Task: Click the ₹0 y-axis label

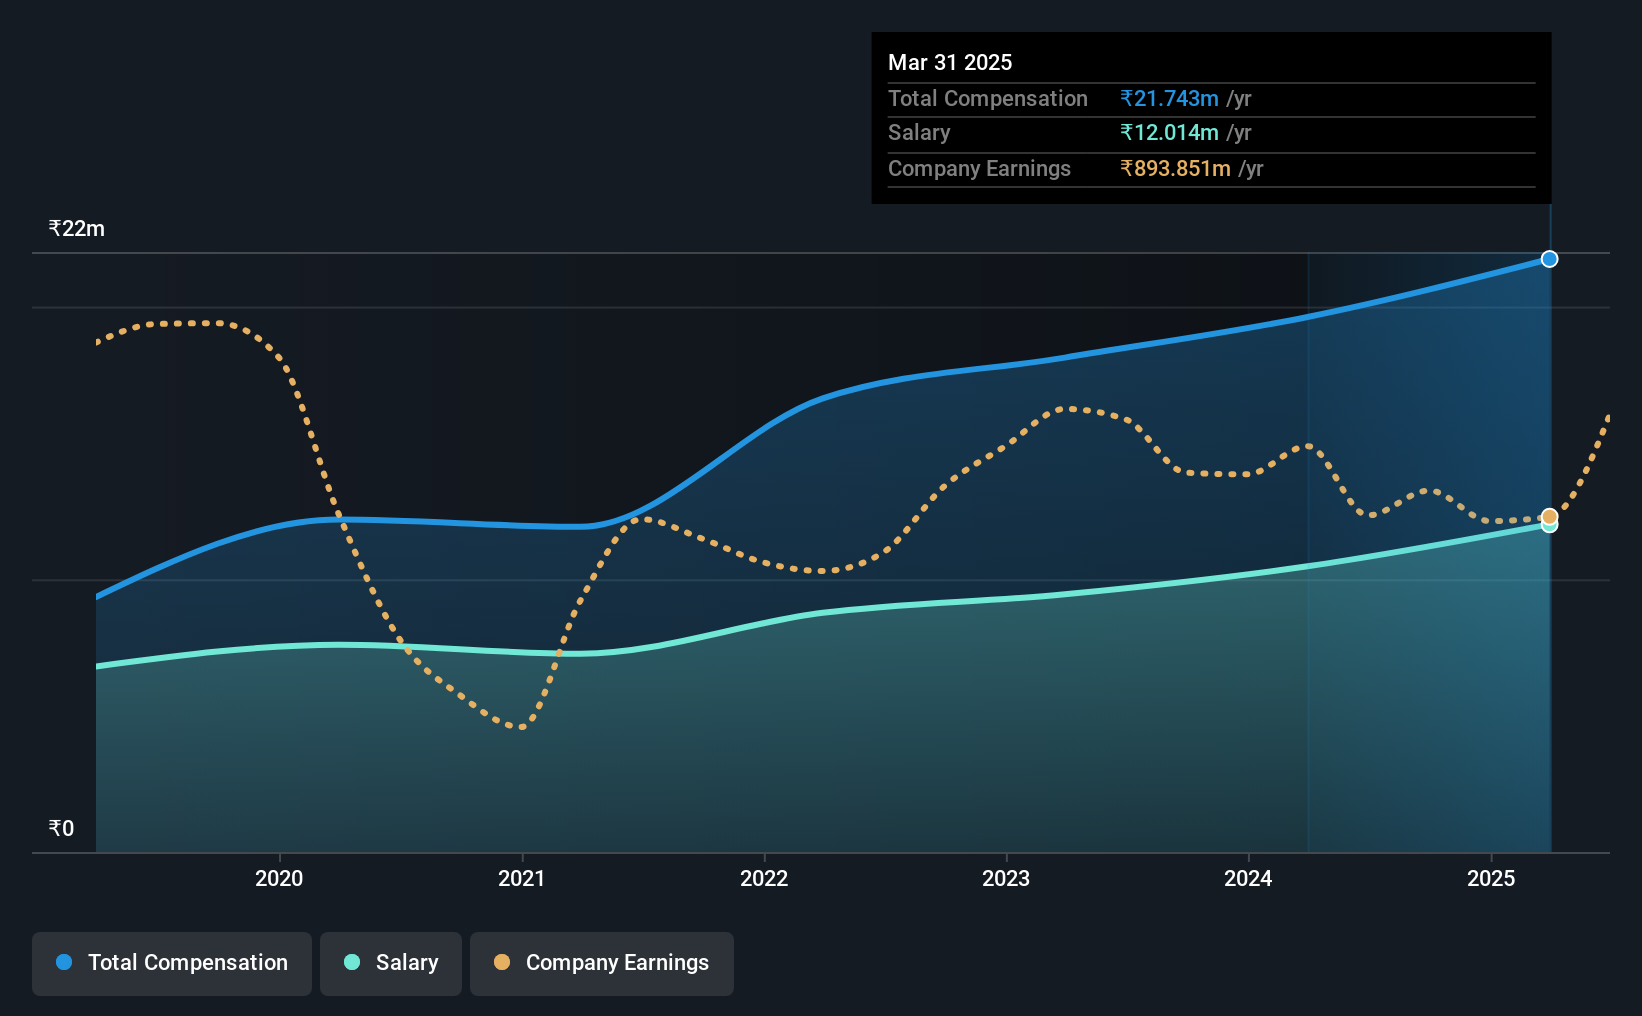Action: [x=61, y=828]
